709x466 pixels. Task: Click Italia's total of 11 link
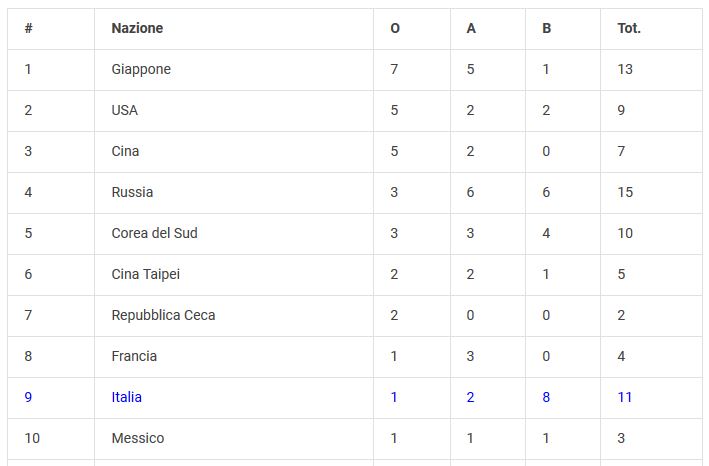click(625, 397)
